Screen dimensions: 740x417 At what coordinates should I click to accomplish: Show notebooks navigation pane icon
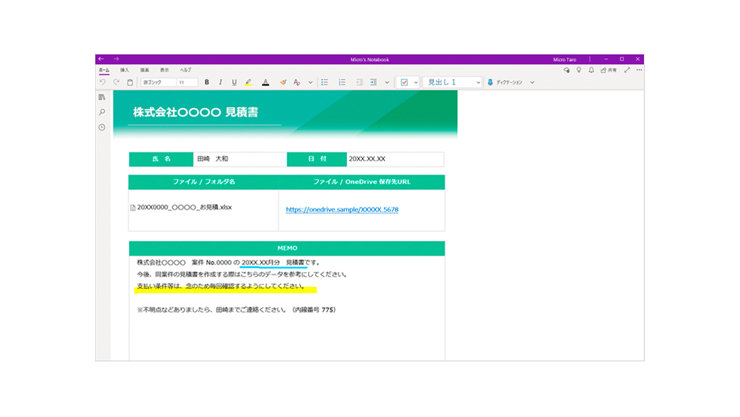point(102,97)
